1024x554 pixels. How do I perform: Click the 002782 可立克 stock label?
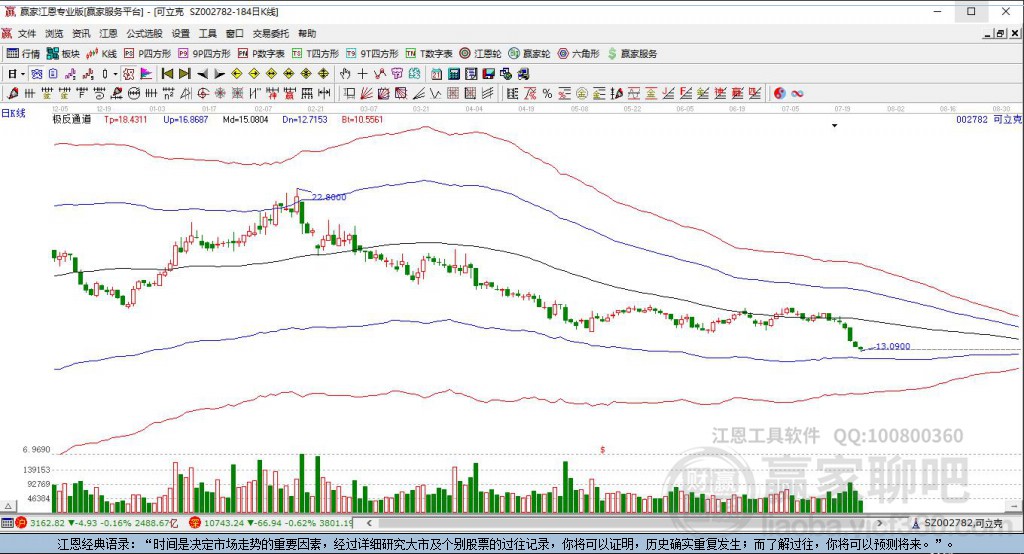point(989,120)
